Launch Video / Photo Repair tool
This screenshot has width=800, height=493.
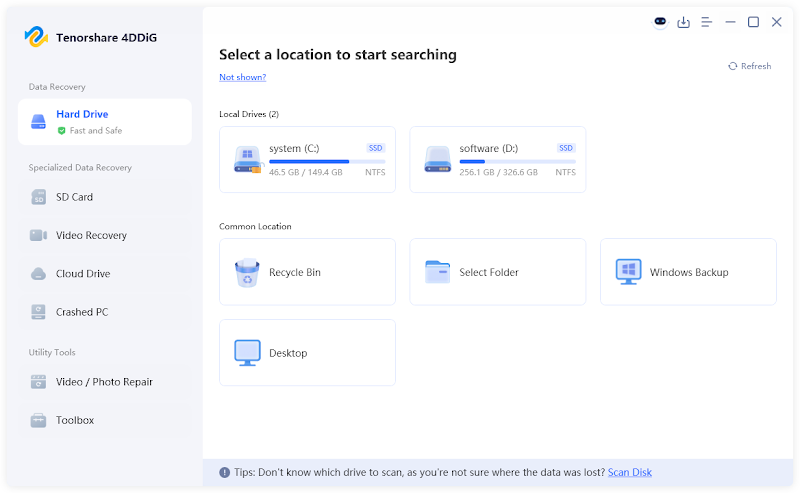(x=105, y=382)
